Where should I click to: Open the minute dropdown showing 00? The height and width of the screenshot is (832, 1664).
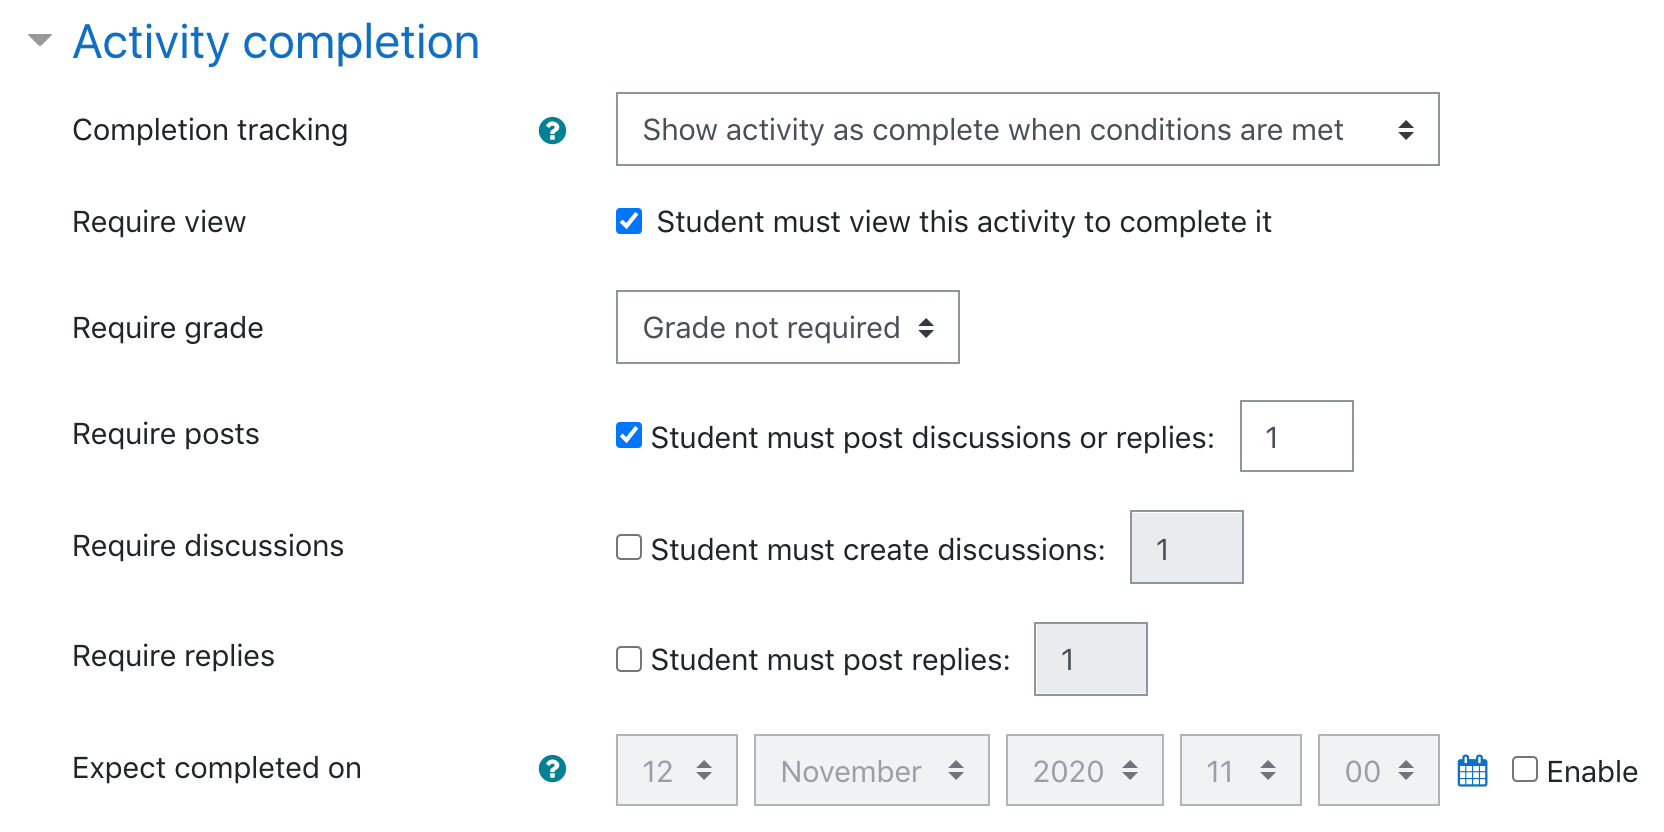[1378, 770]
